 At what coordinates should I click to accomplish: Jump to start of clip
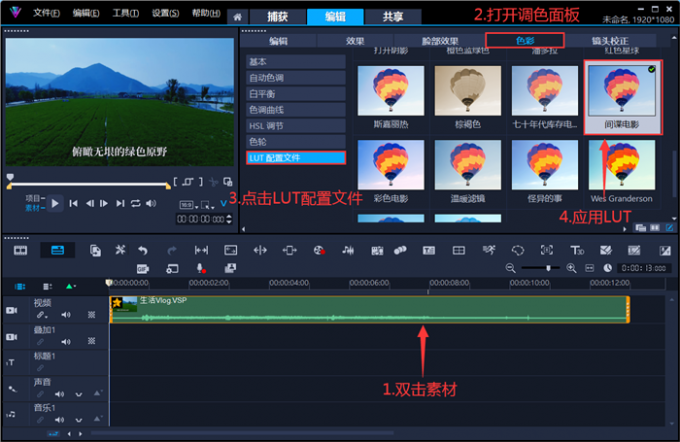pos(73,203)
